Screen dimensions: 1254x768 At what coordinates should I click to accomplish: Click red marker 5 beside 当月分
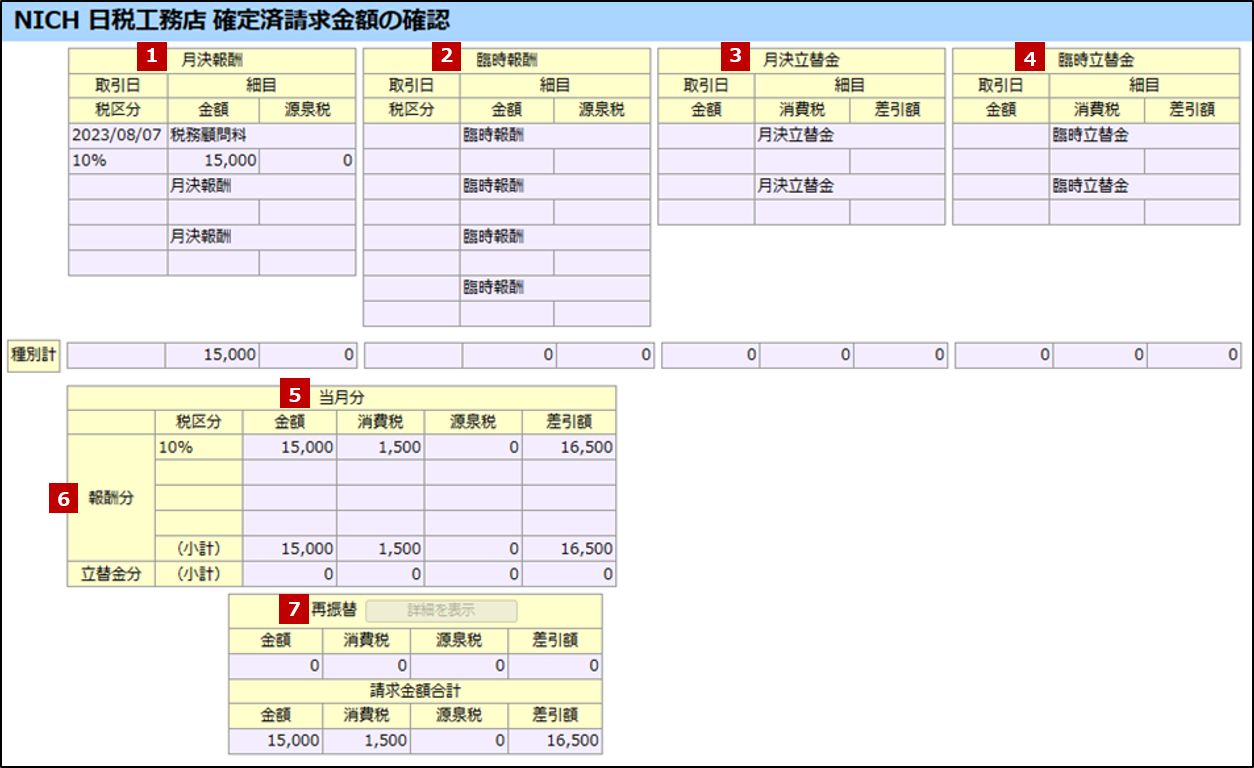click(295, 395)
